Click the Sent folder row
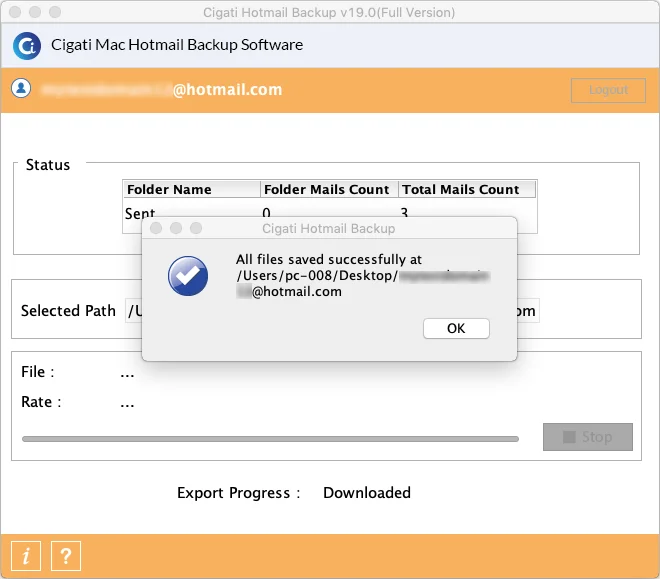The height and width of the screenshot is (579, 660). [x=330, y=213]
